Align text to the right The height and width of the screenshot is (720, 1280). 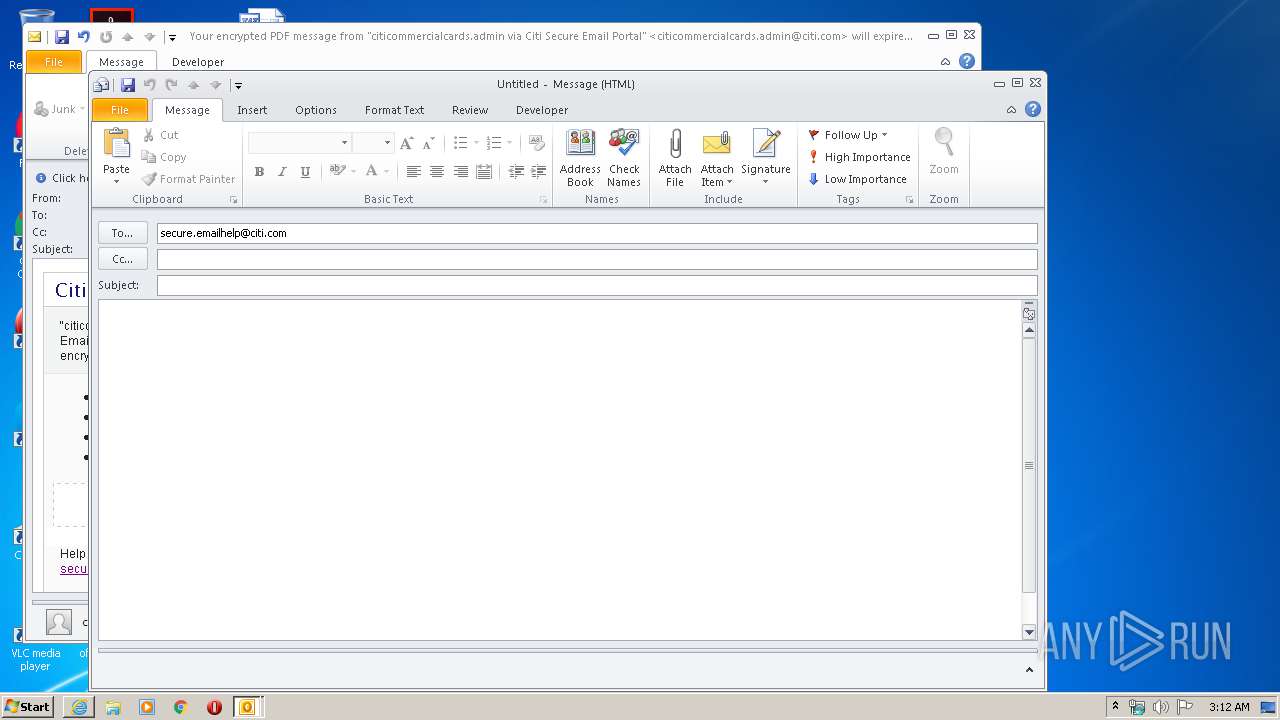461,172
